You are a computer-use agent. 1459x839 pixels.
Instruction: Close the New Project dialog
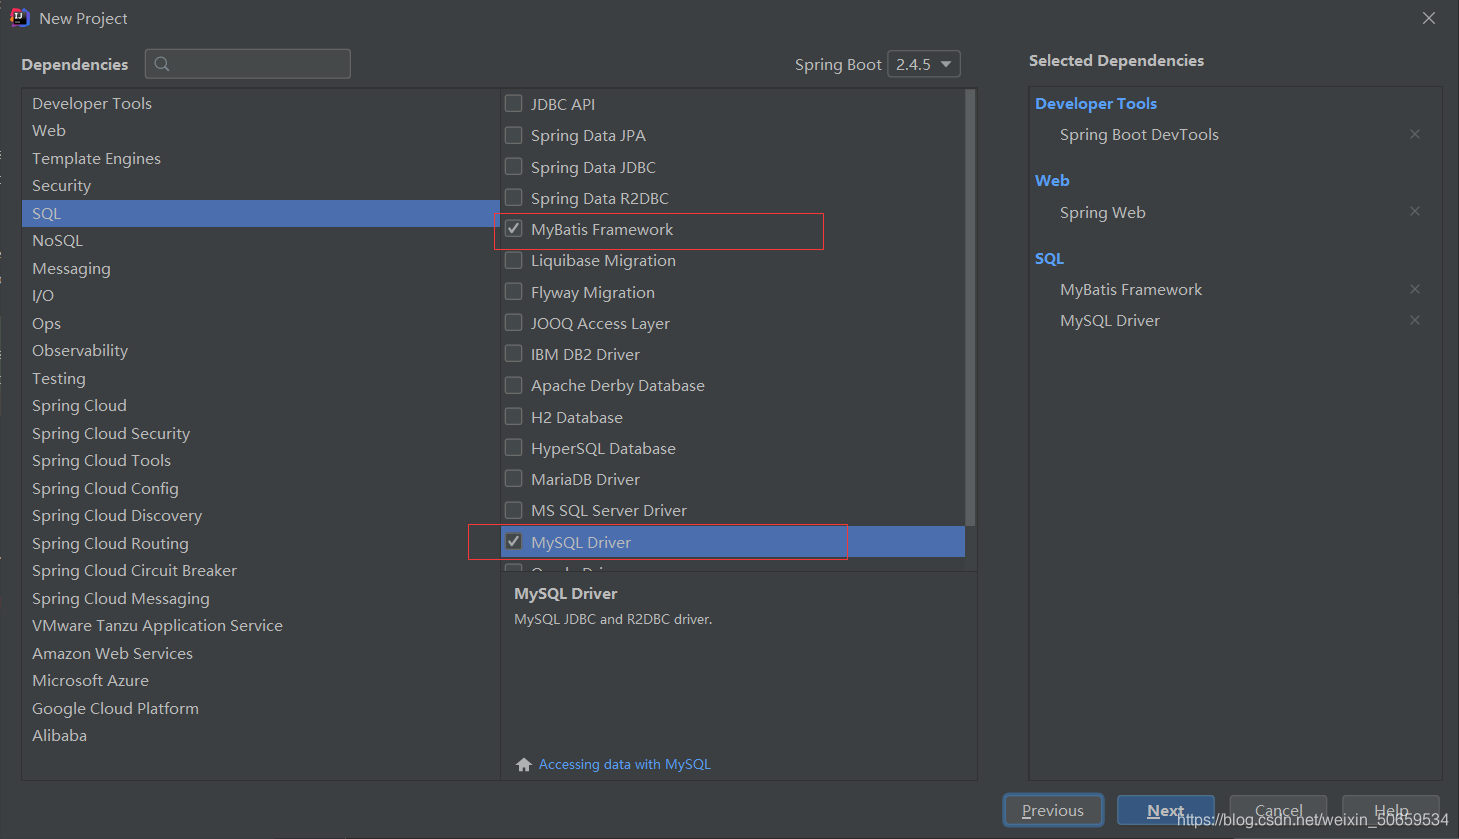[x=1429, y=18]
